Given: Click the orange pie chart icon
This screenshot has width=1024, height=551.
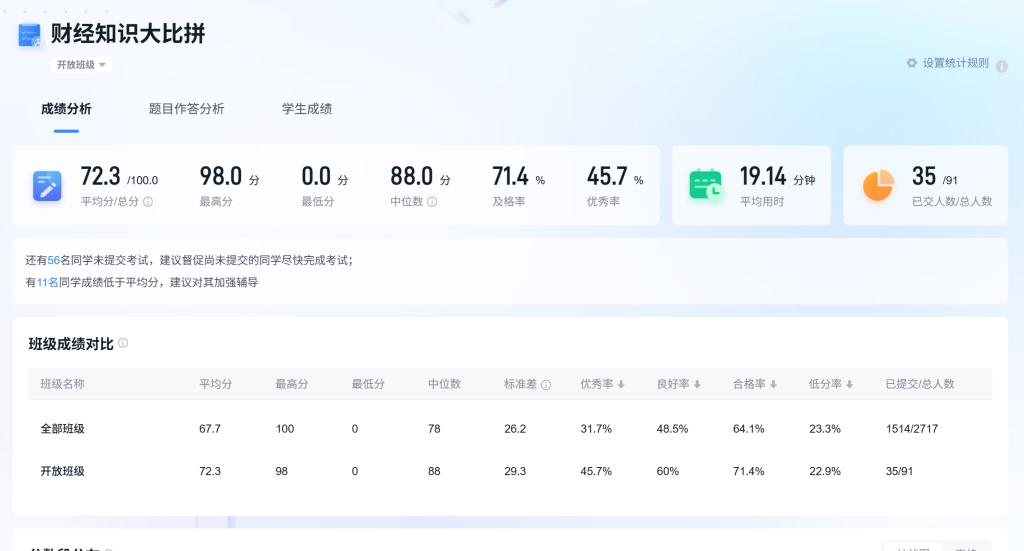Looking at the screenshot, I should click(878, 186).
